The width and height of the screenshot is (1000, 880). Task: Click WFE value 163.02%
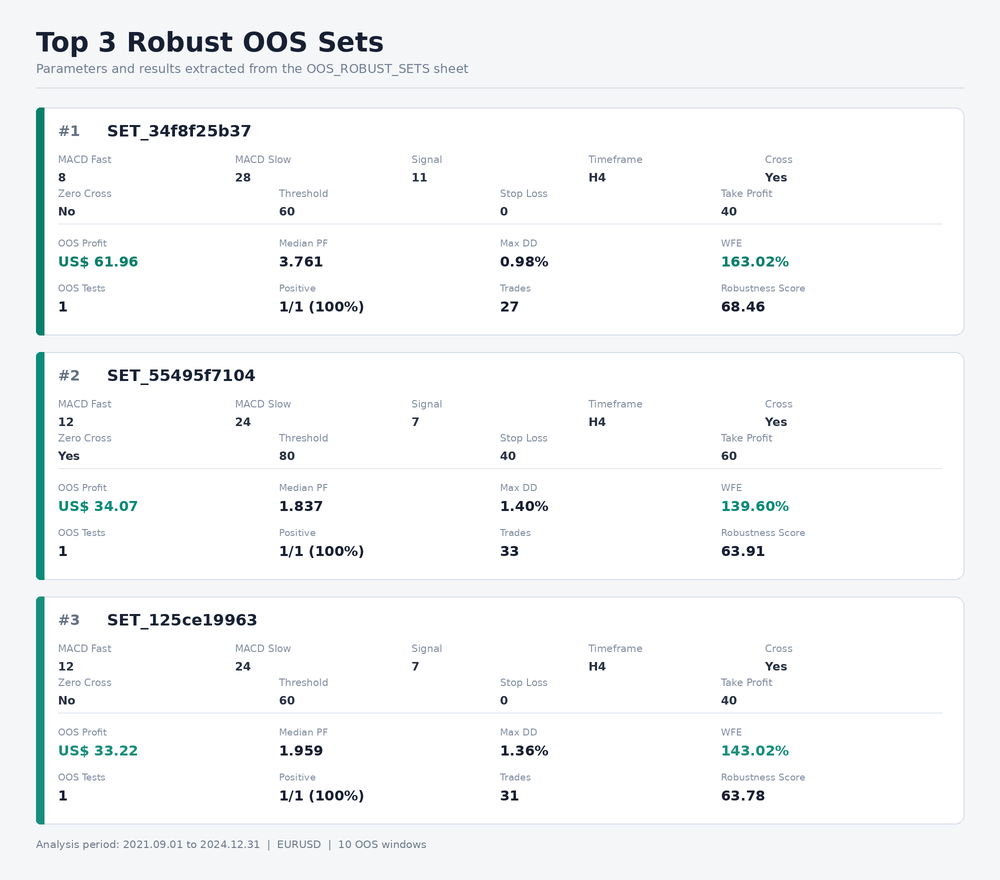tap(755, 262)
